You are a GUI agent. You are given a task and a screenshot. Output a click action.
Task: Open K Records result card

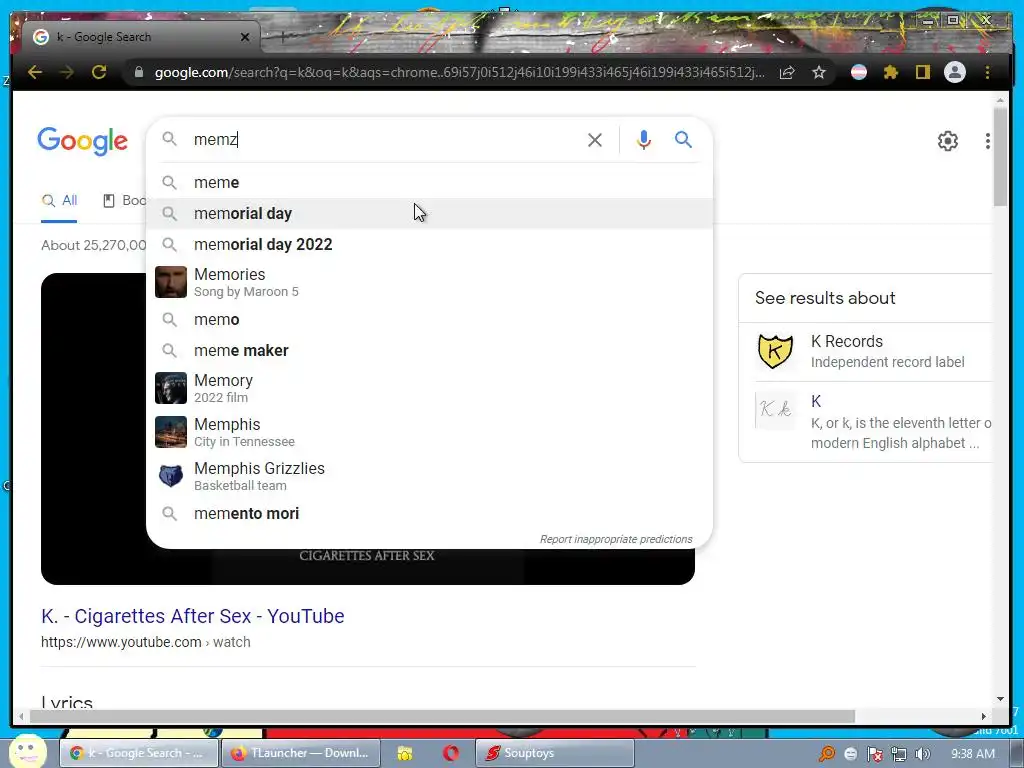tap(873, 351)
